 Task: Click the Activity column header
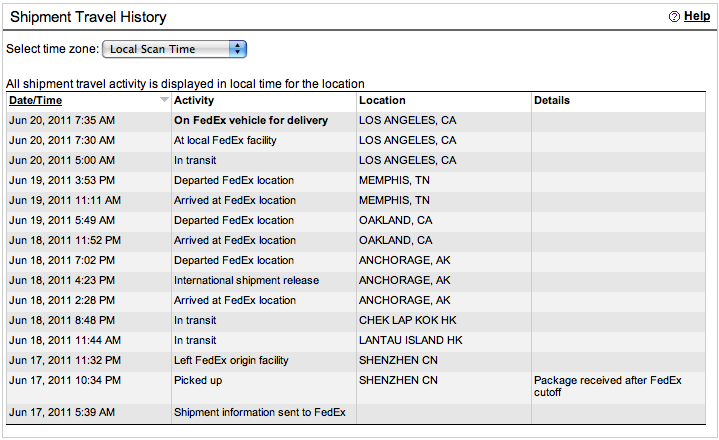pos(193,100)
